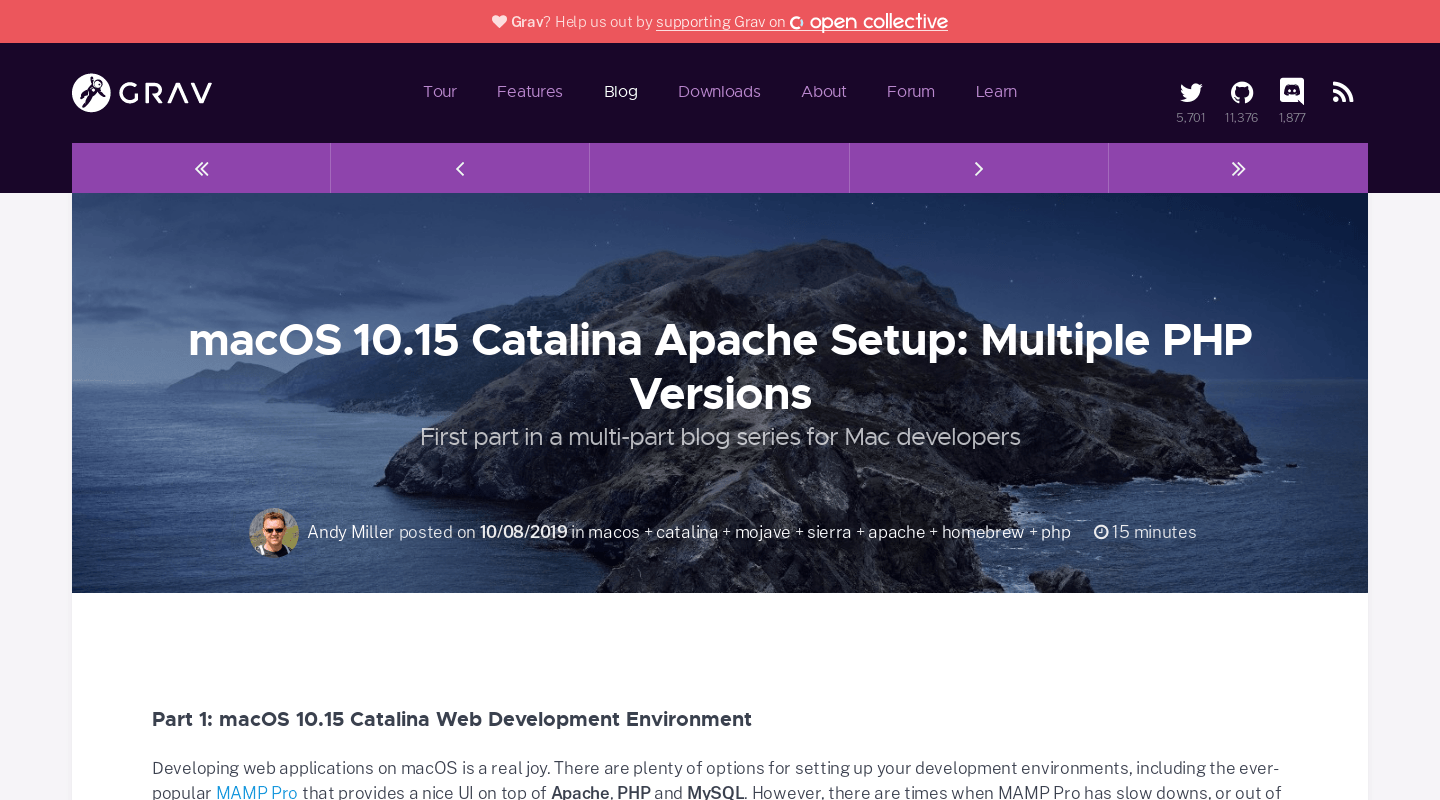The width and height of the screenshot is (1440, 800).
Task: Click the author name Andy Miller
Action: tap(351, 532)
